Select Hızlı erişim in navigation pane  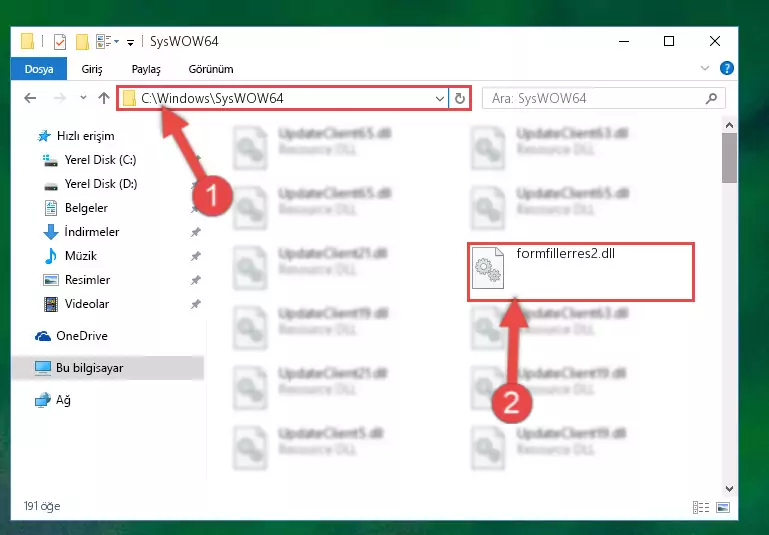point(76,136)
